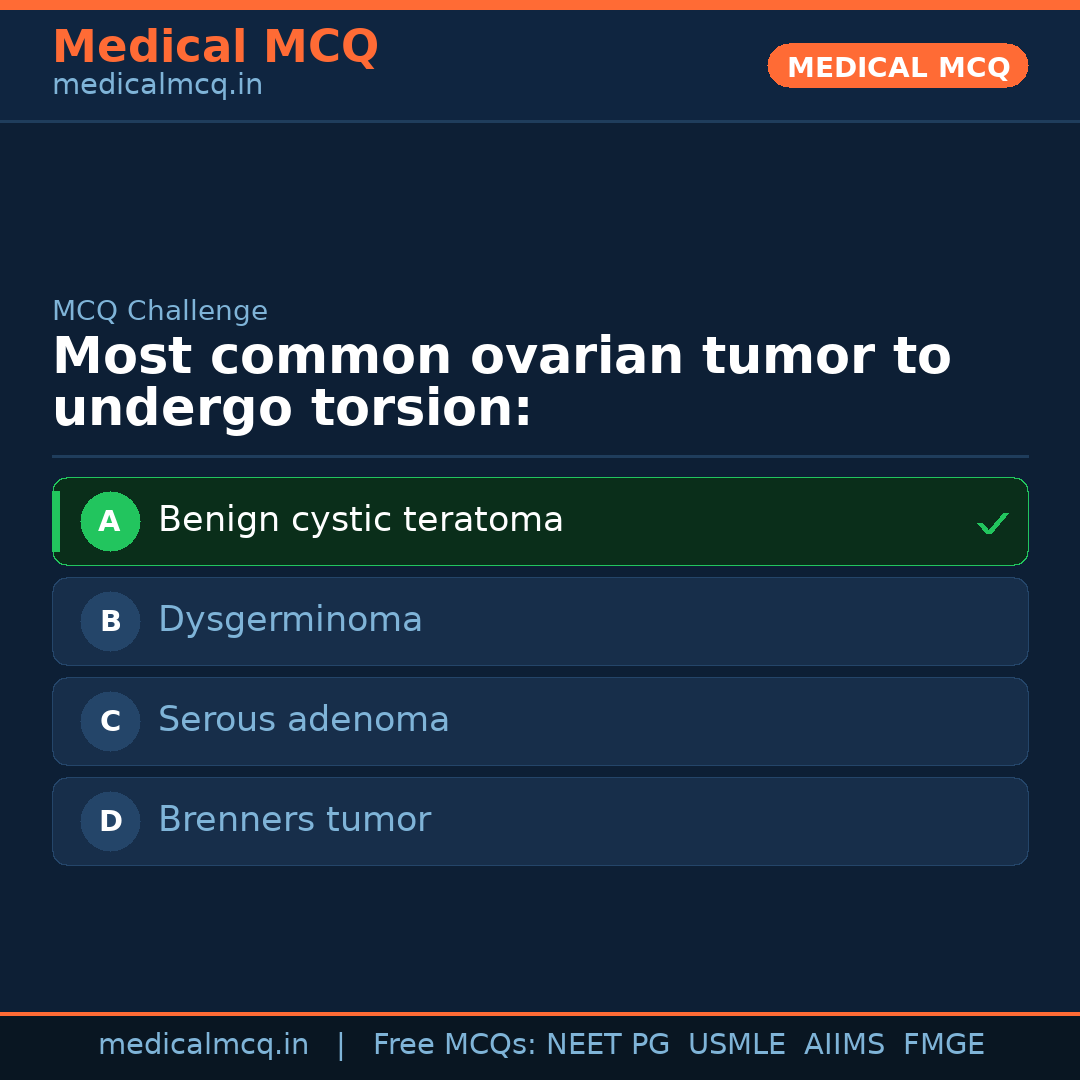Click the FMGE footer text
The height and width of the screenshot is (1080, 1080).
[943, 1045]
